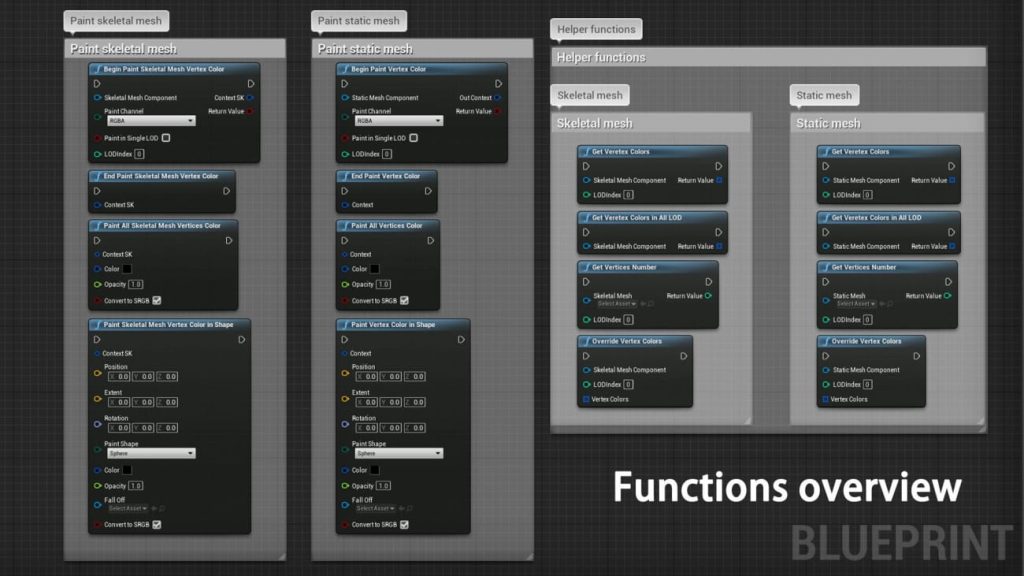Click exec input pin of Begin Paint Vertex Color node
The image size is (1024, 576).
[344, 84]
